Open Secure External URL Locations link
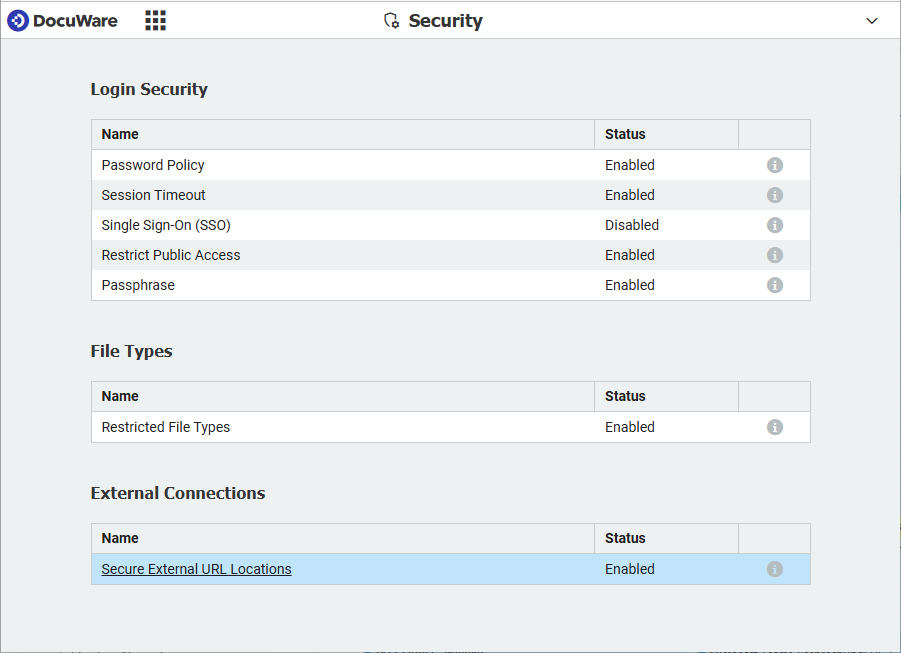Viewport: 901px width, 653px height. click(196, 569)
